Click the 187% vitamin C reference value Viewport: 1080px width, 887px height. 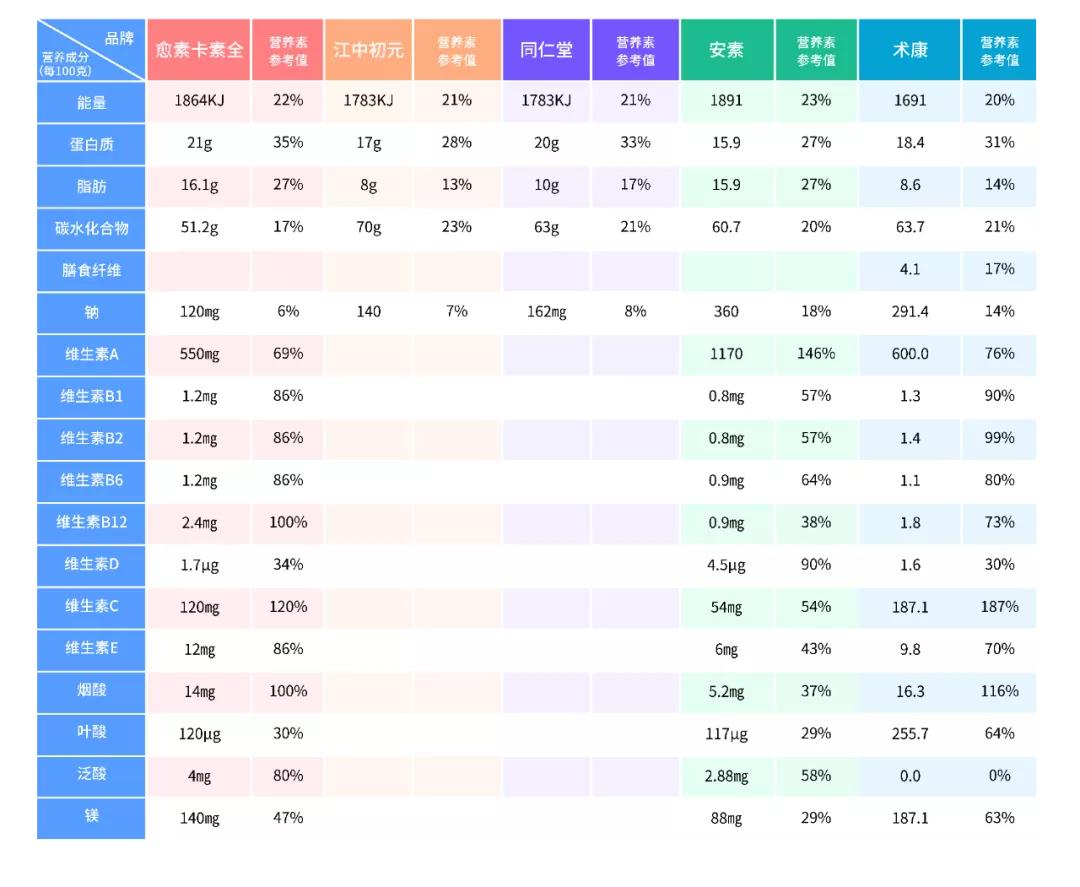[999, 607]
